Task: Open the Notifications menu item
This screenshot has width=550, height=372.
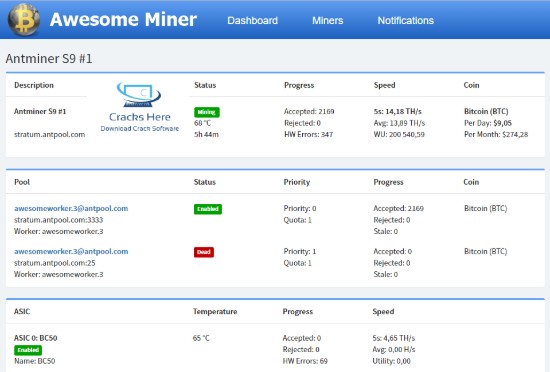Action: tap(406, 21)
